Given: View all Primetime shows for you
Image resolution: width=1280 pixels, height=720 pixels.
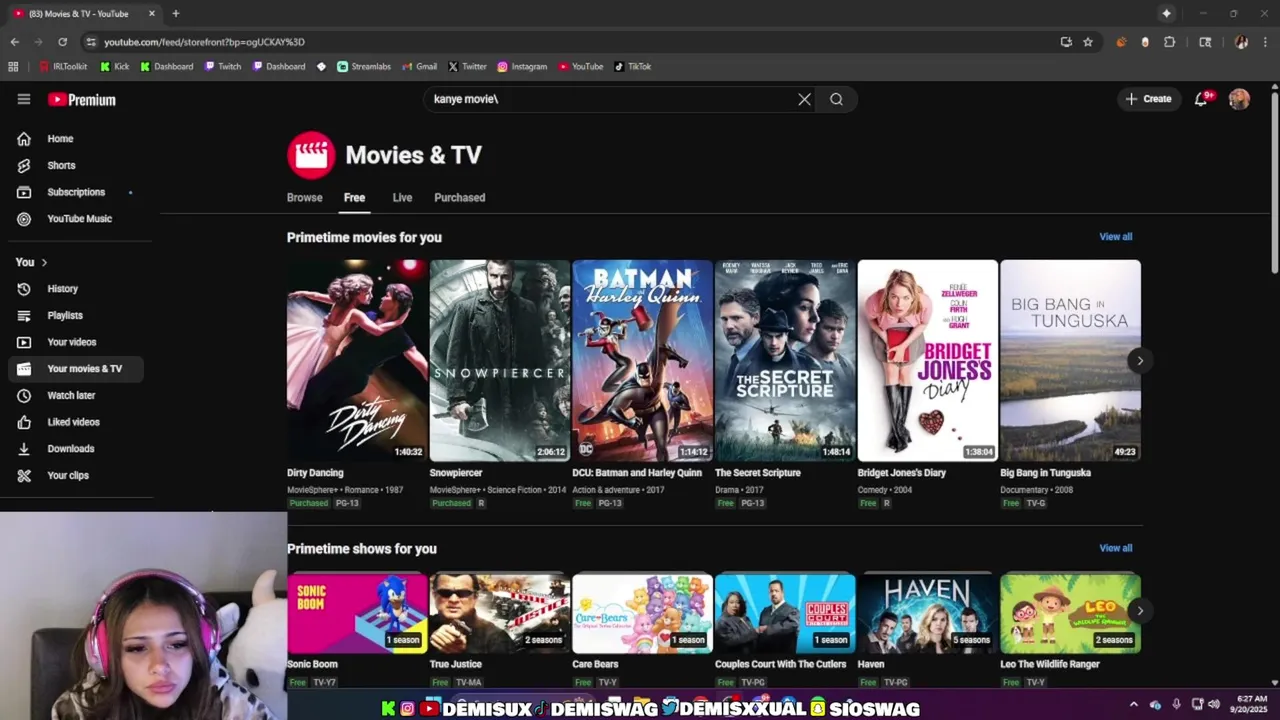Looking at the screenshot, I should coord(1115,548).
